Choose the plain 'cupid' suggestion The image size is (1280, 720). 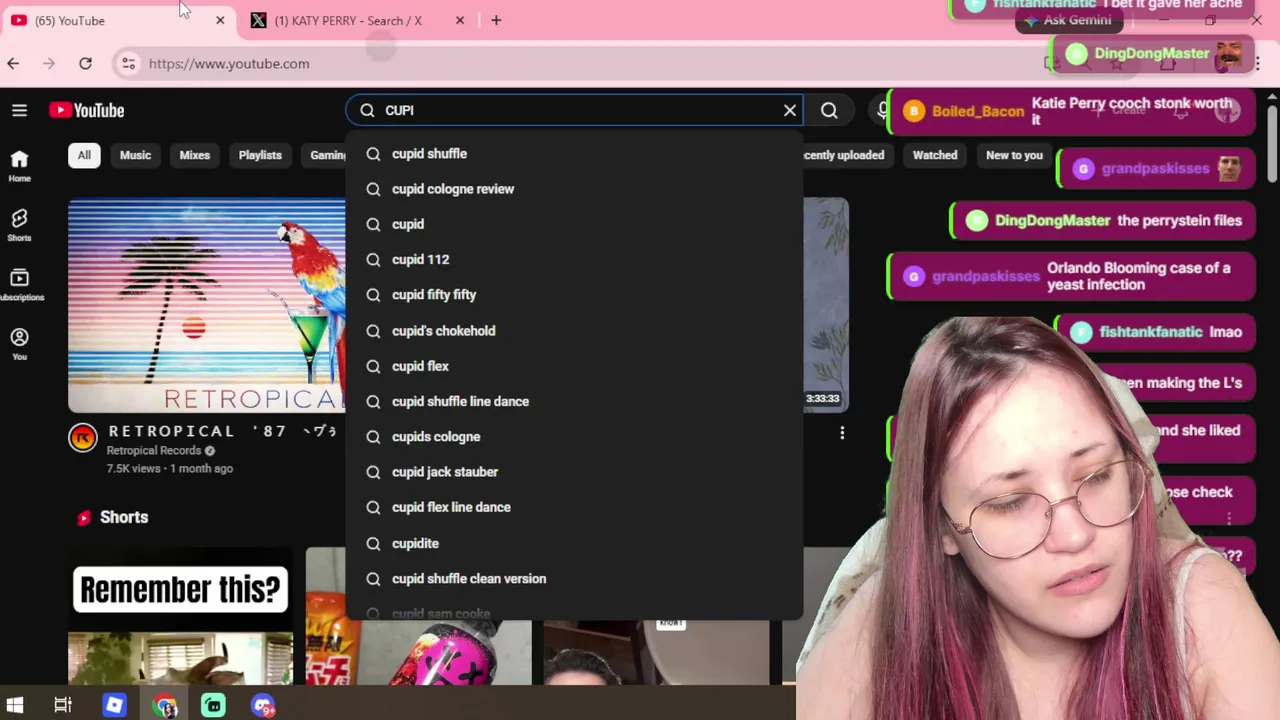pyautogui.click(x=574, y=224)
